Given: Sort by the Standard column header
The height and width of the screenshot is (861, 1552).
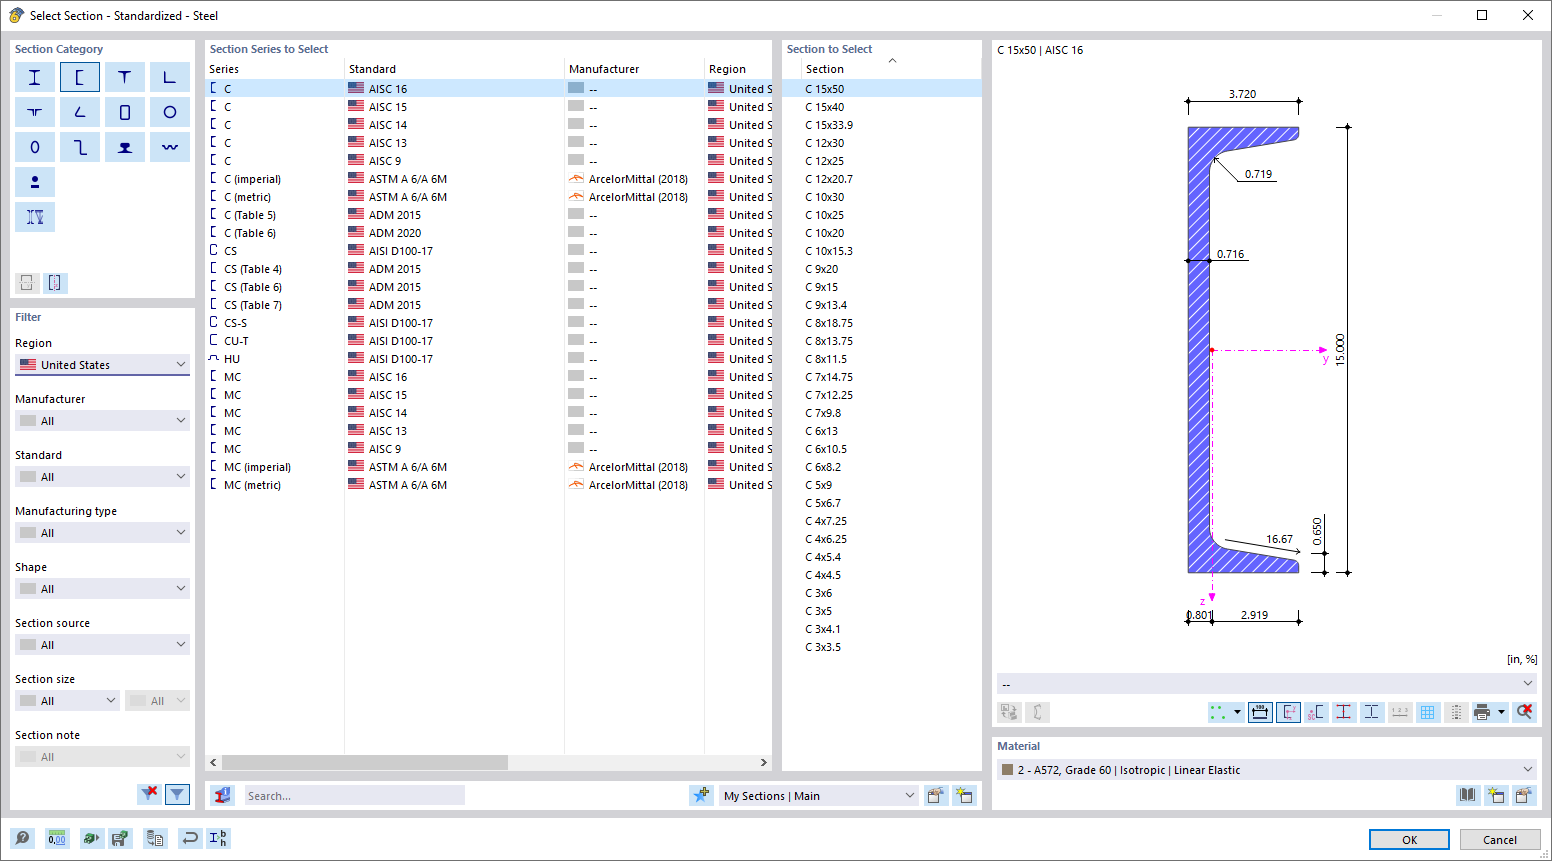Looking at the screenshot, I should tap(455, 69).
